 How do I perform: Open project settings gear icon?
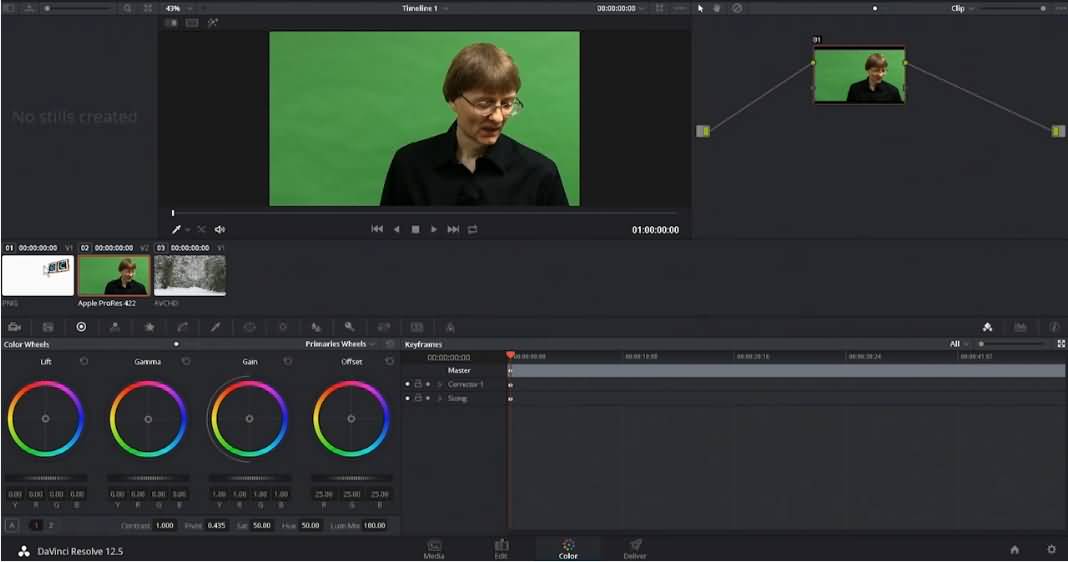tap(1051, 550)
